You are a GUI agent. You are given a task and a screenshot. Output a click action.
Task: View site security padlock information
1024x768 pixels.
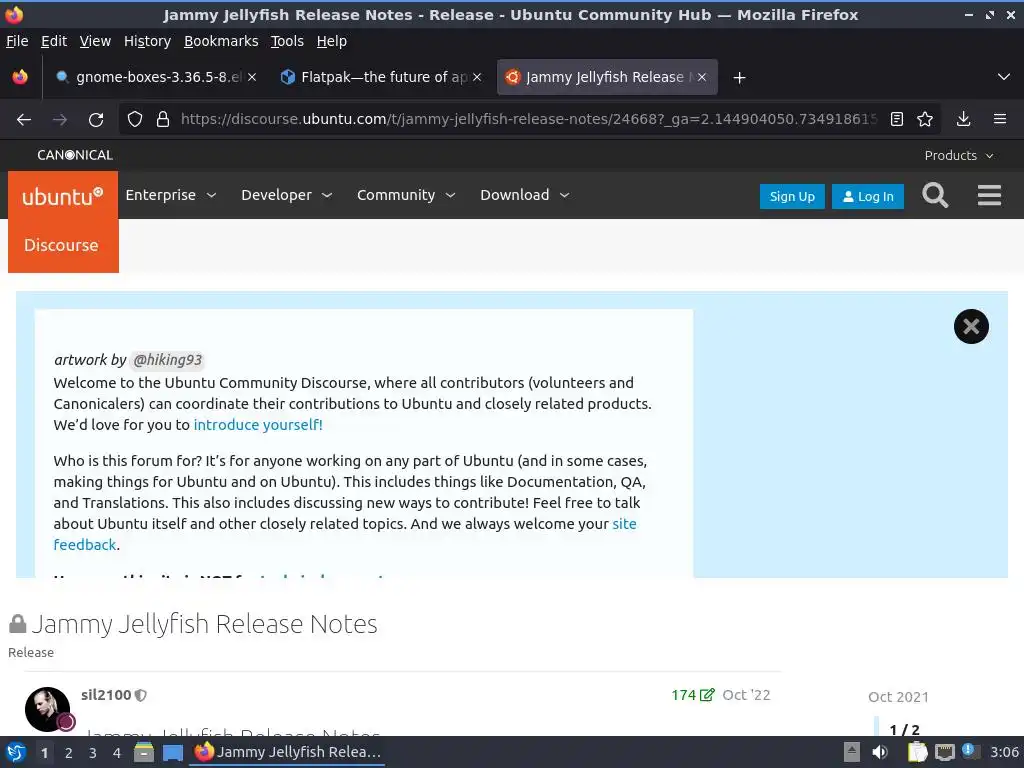(163, 120)
